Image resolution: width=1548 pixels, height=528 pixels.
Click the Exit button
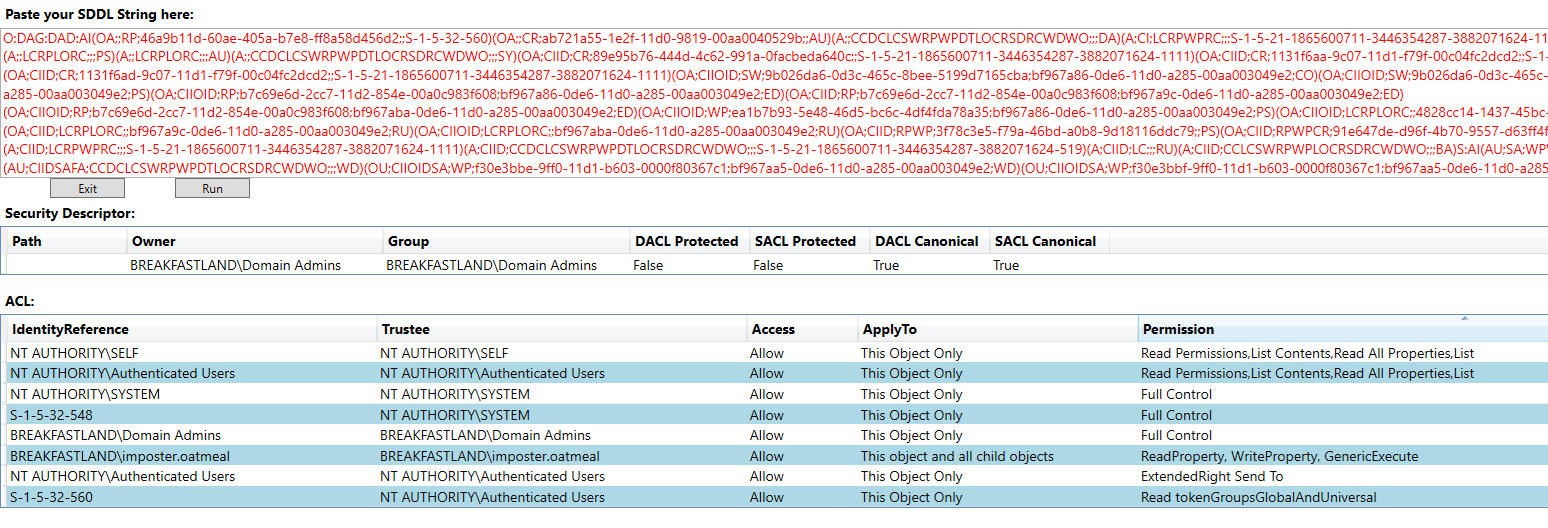(88, 188)
